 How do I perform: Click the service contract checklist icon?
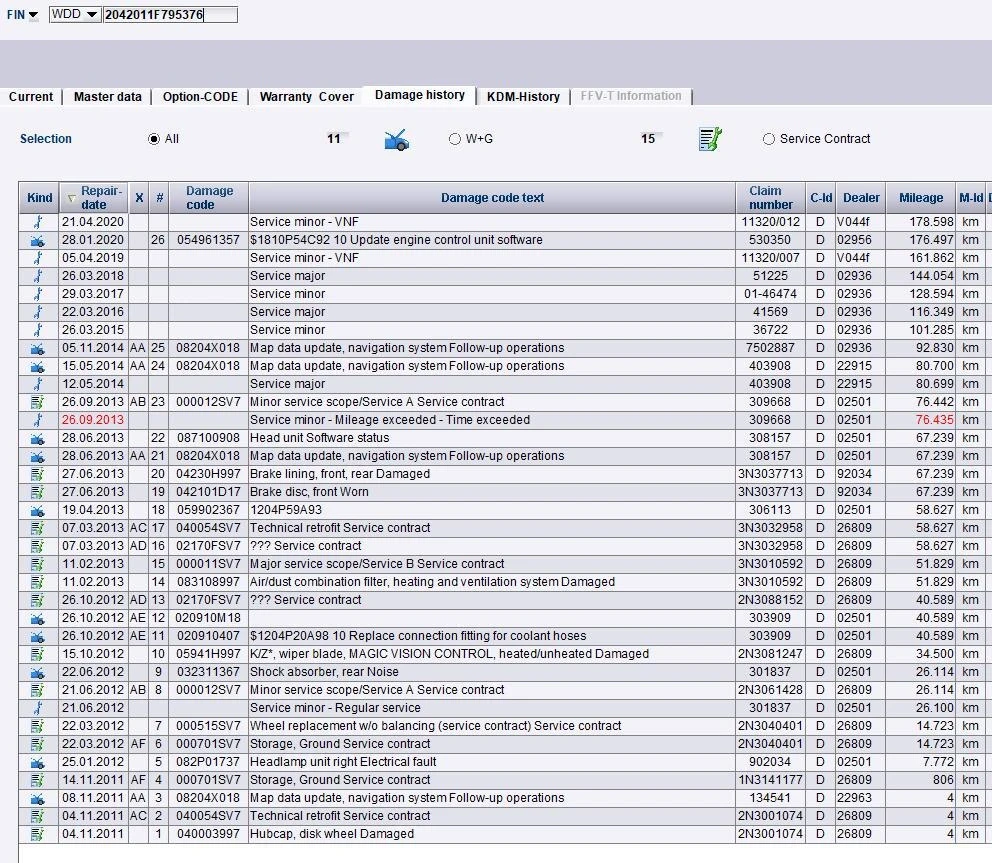tap(710, 139)
